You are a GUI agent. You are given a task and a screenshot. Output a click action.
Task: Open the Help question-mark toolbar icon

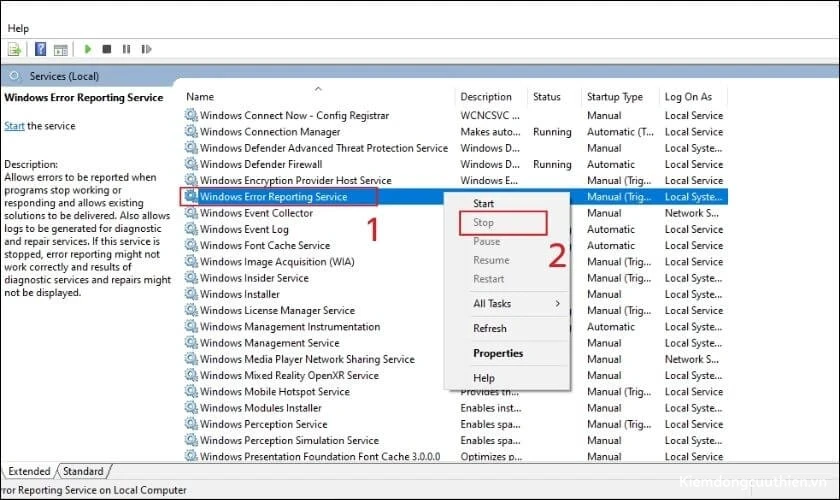[40, 49]
